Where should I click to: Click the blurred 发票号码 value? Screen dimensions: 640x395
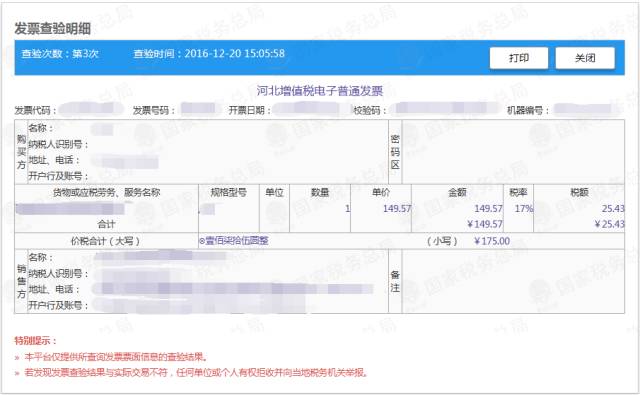pyautogui.click(x=198, y=109)
